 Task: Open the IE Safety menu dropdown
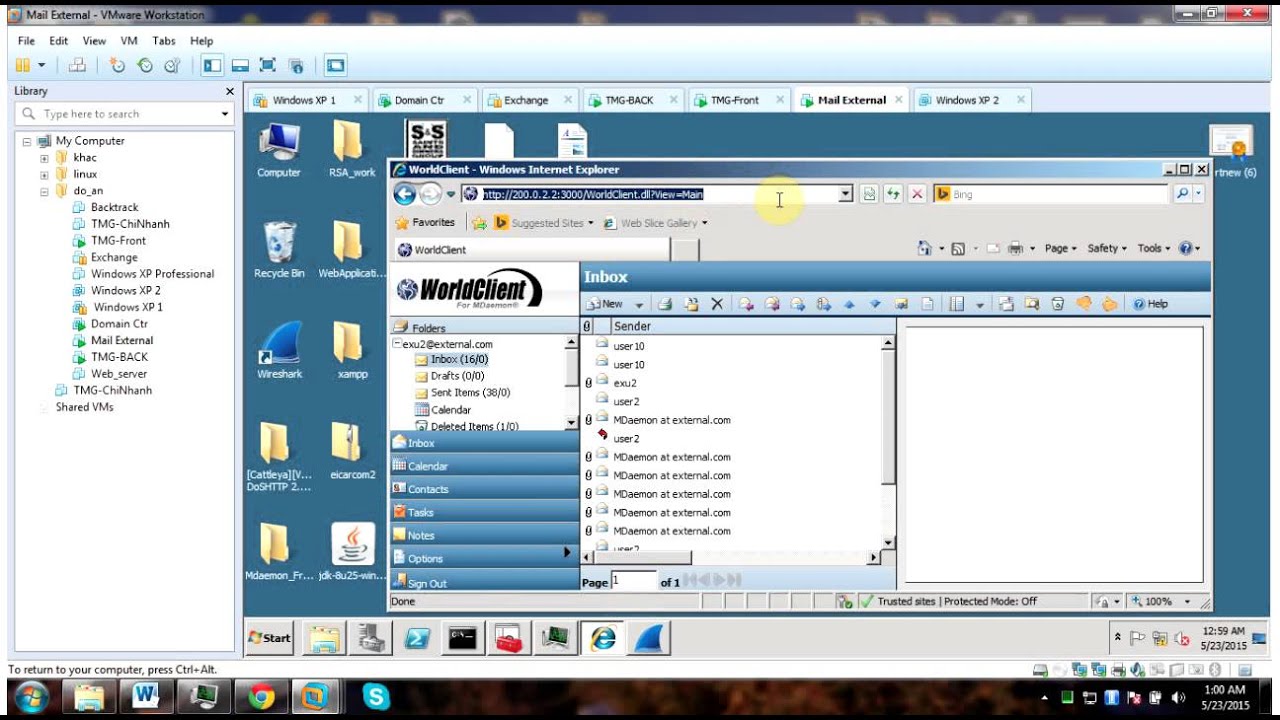point(1107,249)
